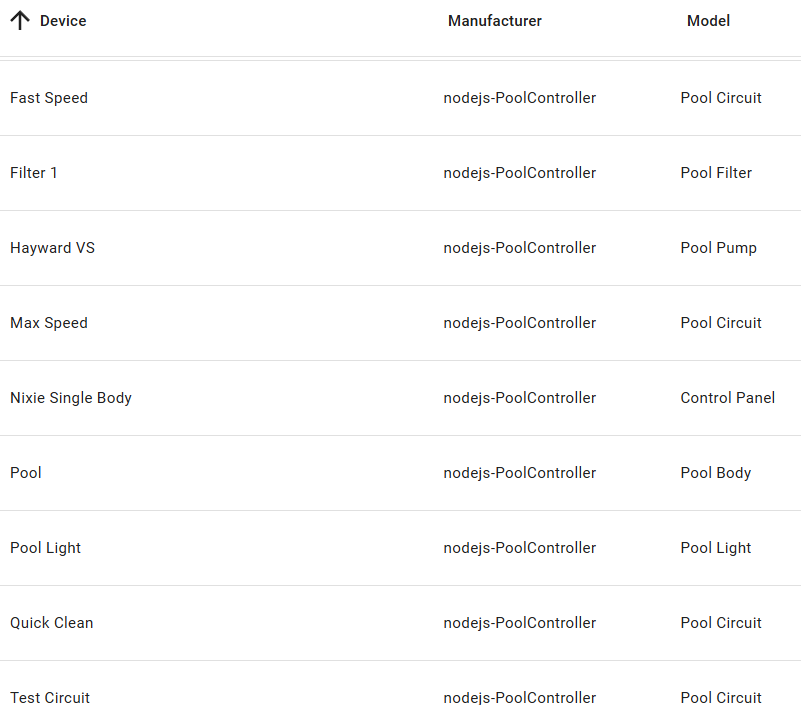The height and width of the screenshot is (707, 801).
Task: Click Pool Body model cell
Action: [715, 473]
